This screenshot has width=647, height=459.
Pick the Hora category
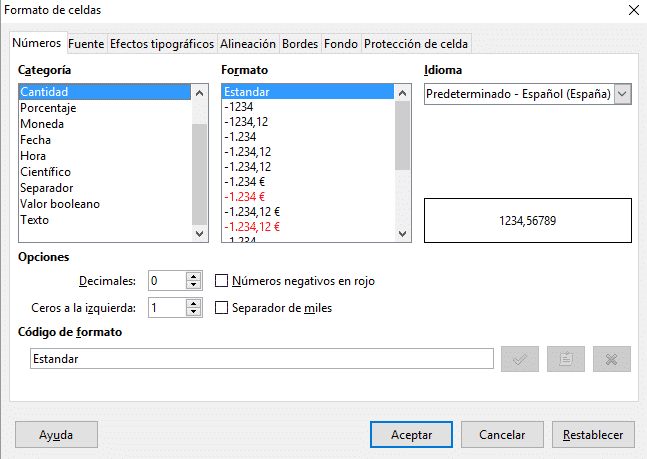[105, 156]
